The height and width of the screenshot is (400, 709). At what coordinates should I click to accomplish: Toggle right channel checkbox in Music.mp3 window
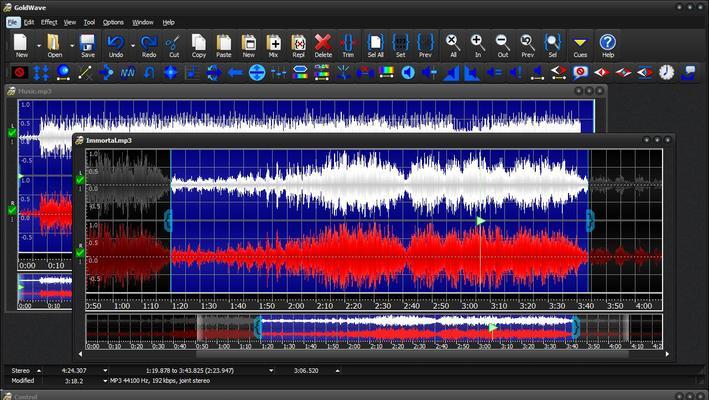pyautogui.click(x=12, y=210)
